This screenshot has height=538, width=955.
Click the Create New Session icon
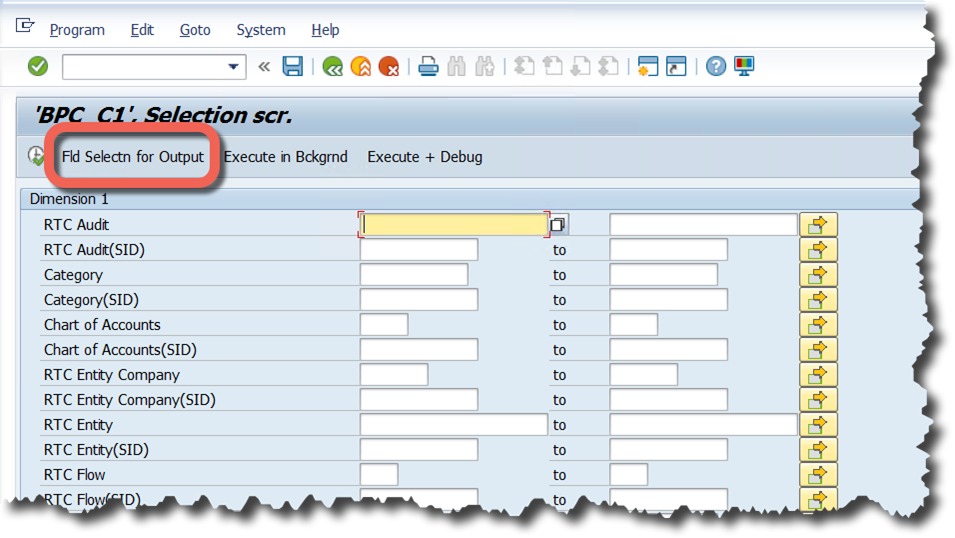[x=647, y=67]
